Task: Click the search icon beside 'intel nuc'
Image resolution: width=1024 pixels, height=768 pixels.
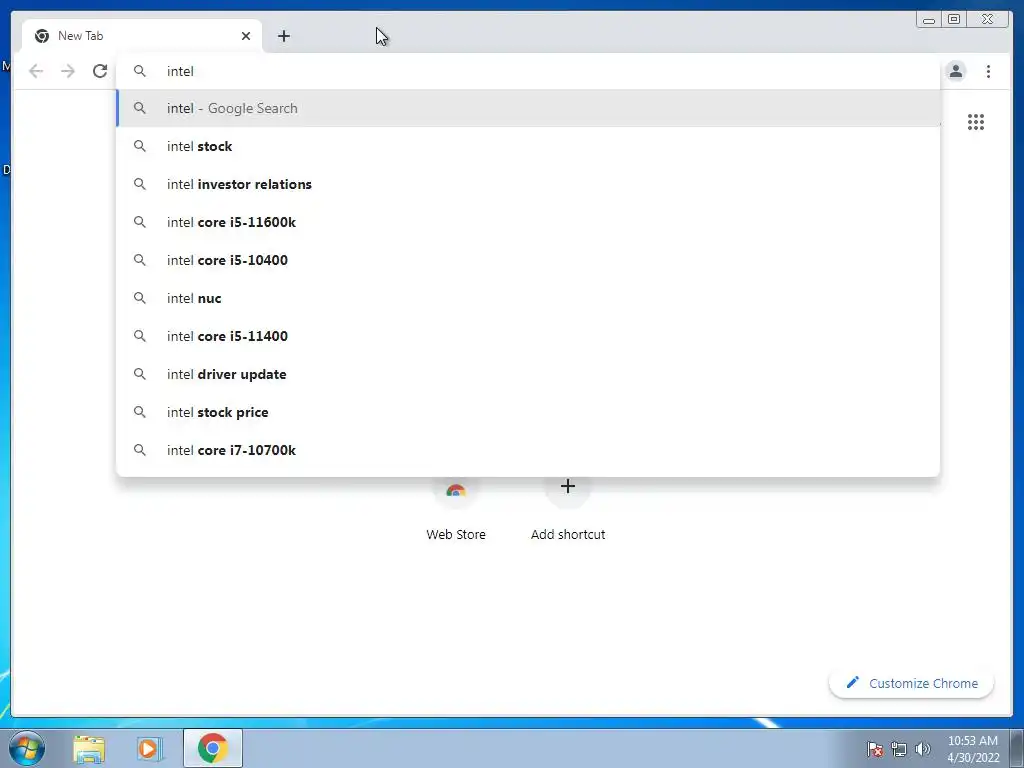Action: click(x=140, y=298)
